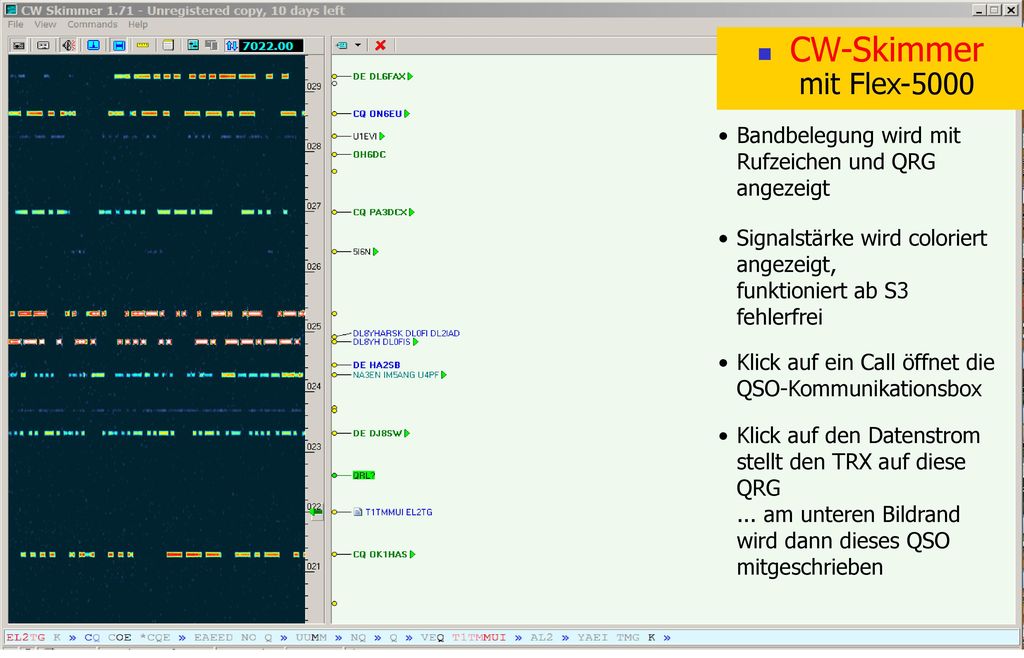Click the green triangle next to U1EVI
The width and height of the screenshot is (1024, 658).
pos(382,136)
